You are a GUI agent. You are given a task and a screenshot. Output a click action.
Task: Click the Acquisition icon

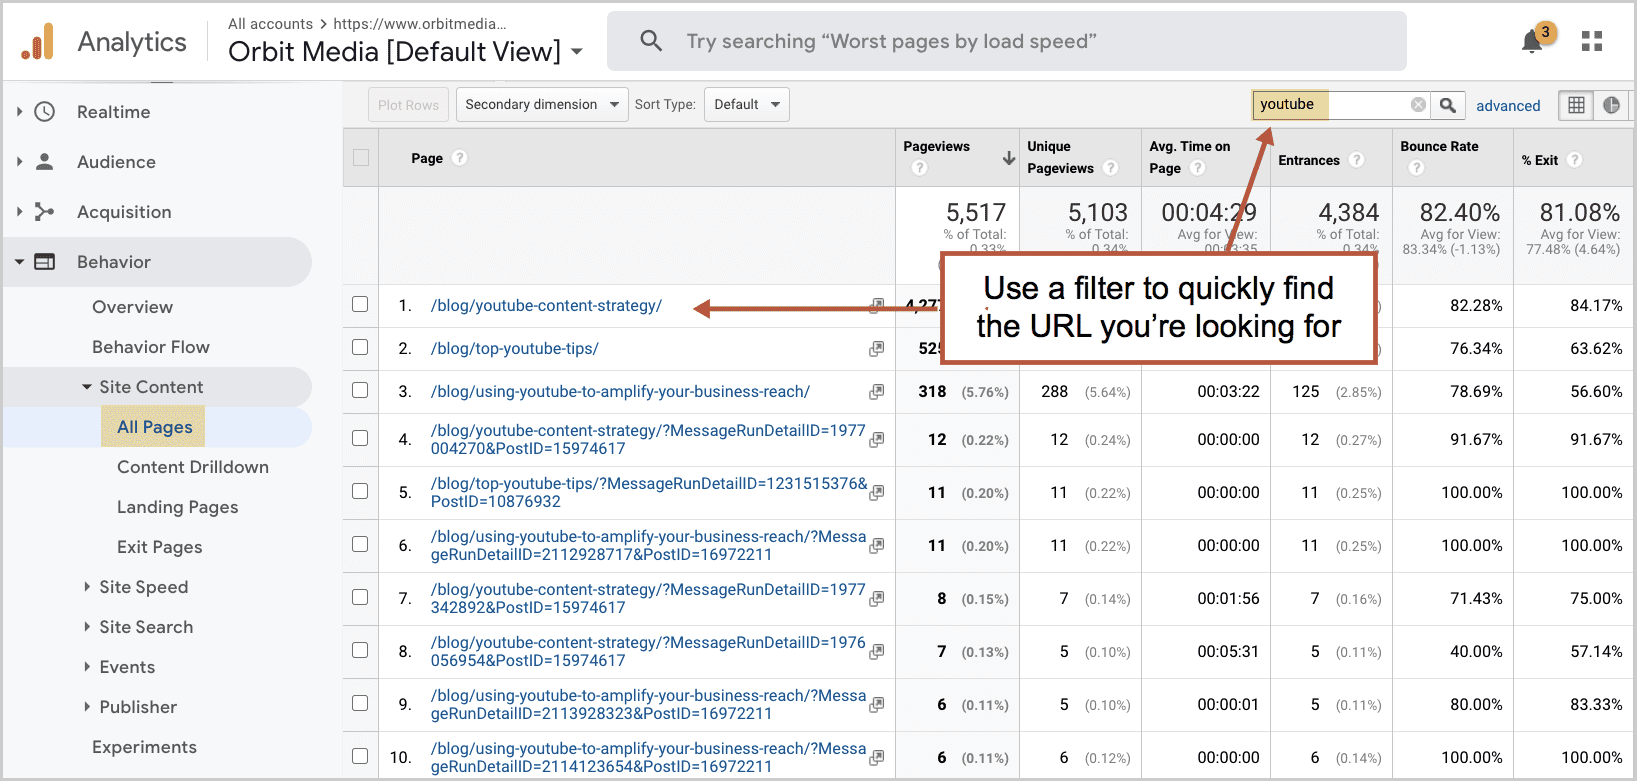pos(45,212)
